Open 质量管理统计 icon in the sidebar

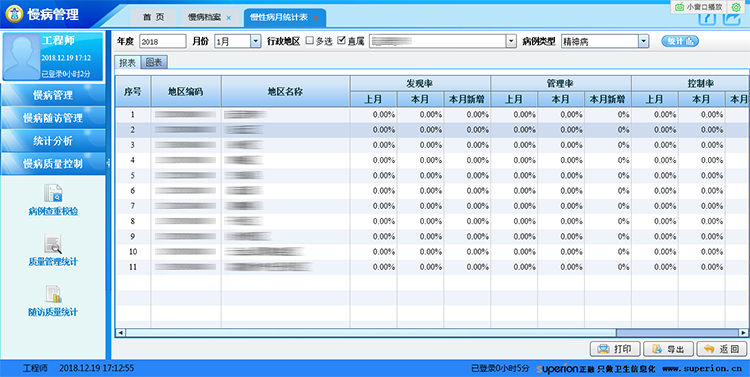(53, 244)
